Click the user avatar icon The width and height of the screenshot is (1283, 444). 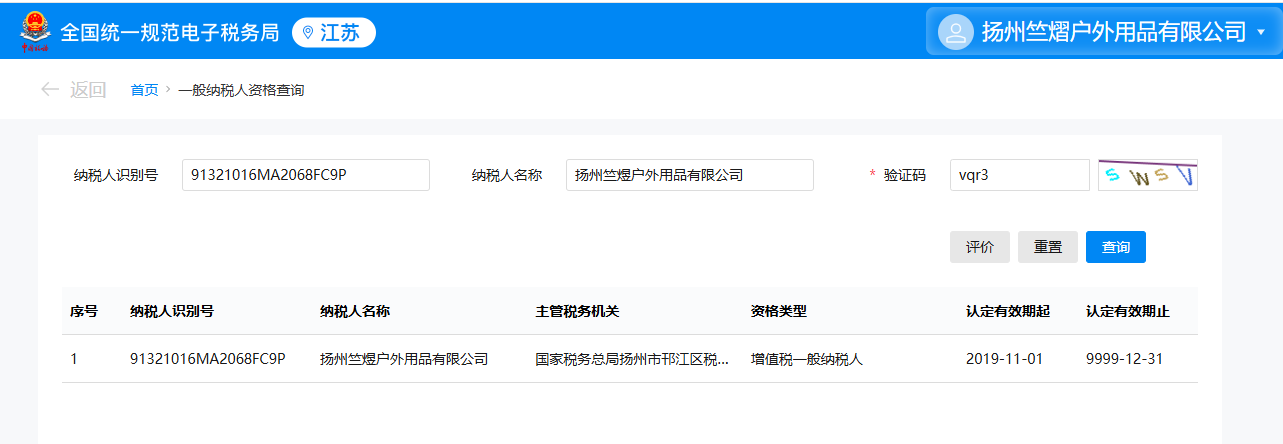(955, 32)
